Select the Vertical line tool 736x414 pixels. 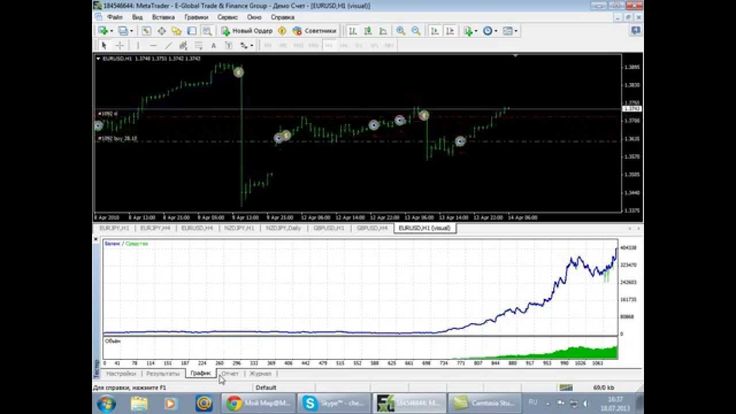(138, 46)
